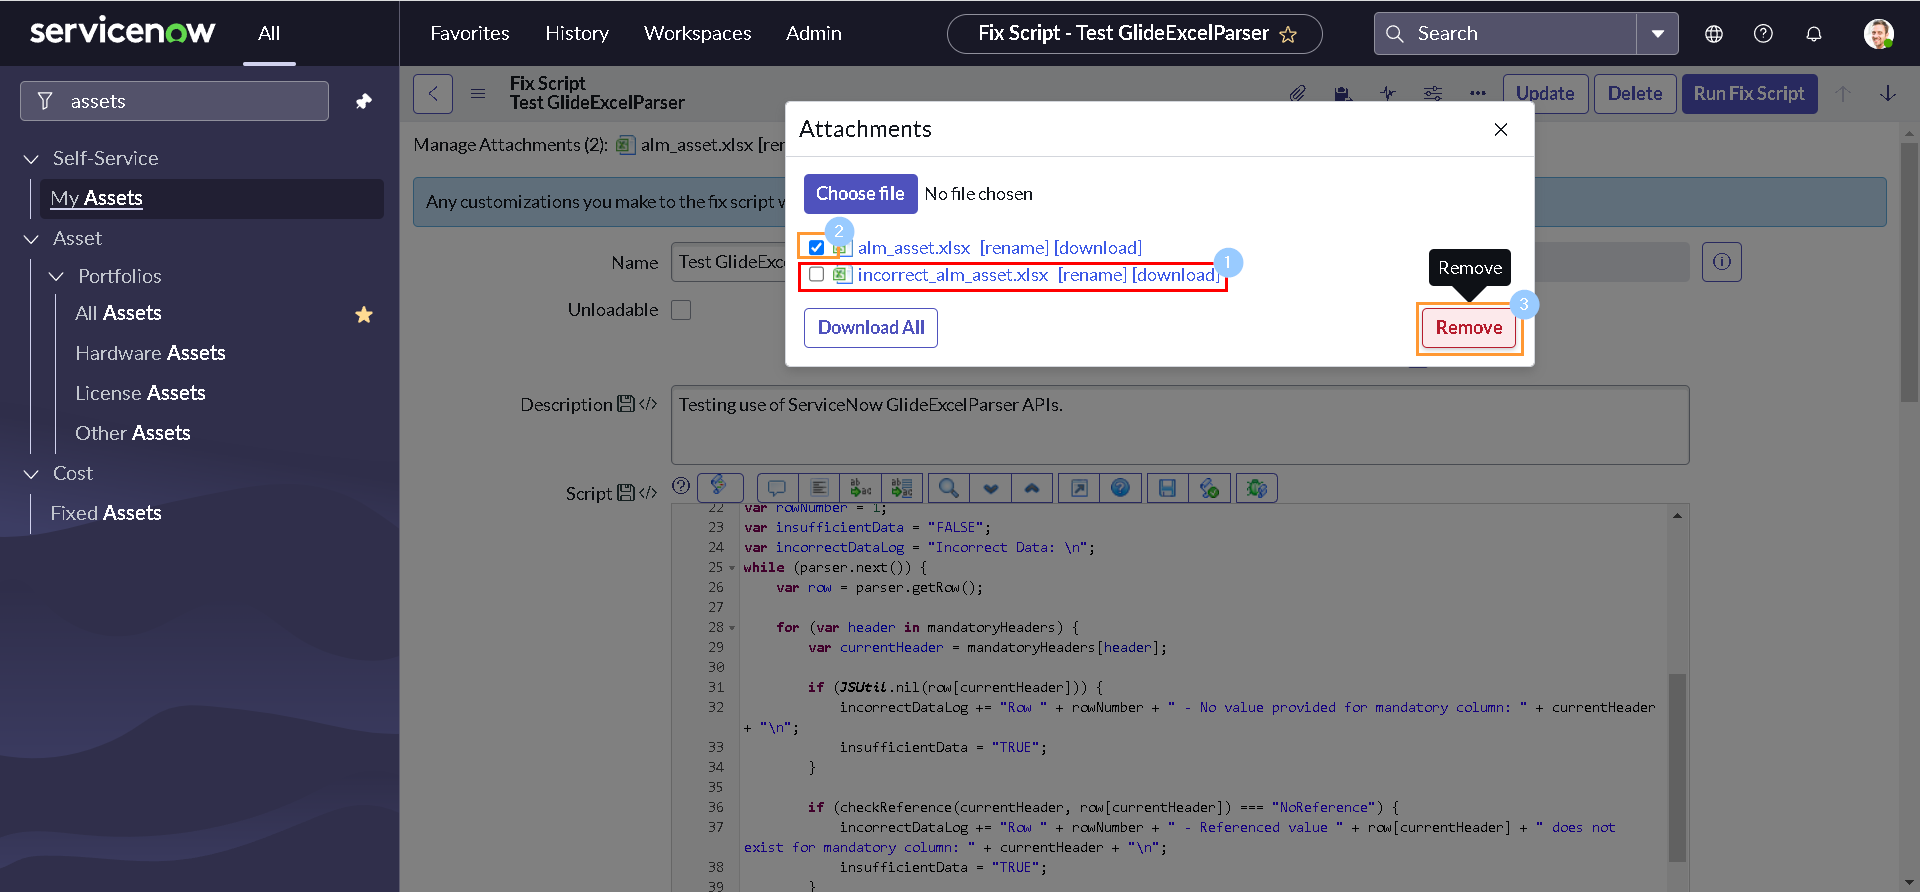The width and height of the screenshot is (1920, 892).
Task: Tick the checkbox for incorrect_alm_asset.xlsx
Action: (817, 275)
